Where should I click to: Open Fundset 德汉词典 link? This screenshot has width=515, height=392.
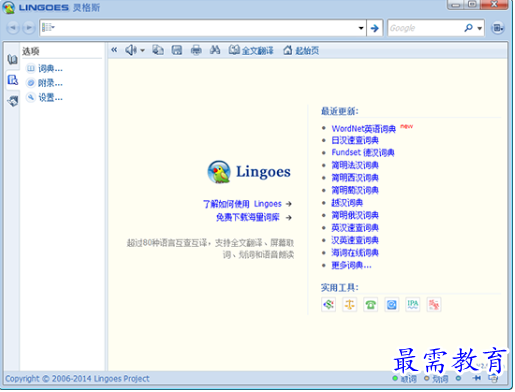(363, 153)
